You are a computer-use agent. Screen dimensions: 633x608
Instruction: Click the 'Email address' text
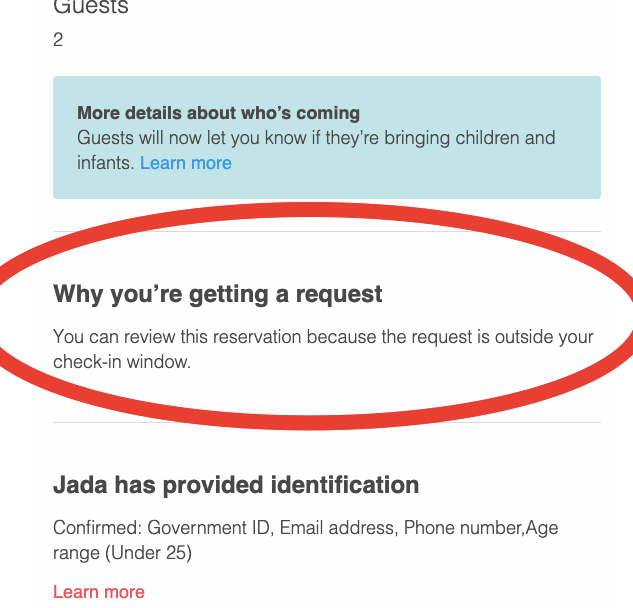point(337,528)
